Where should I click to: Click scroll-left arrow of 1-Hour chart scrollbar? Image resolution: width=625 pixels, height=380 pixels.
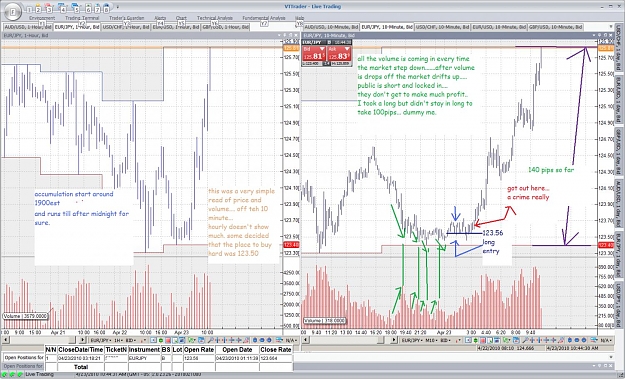coord(6,340)
